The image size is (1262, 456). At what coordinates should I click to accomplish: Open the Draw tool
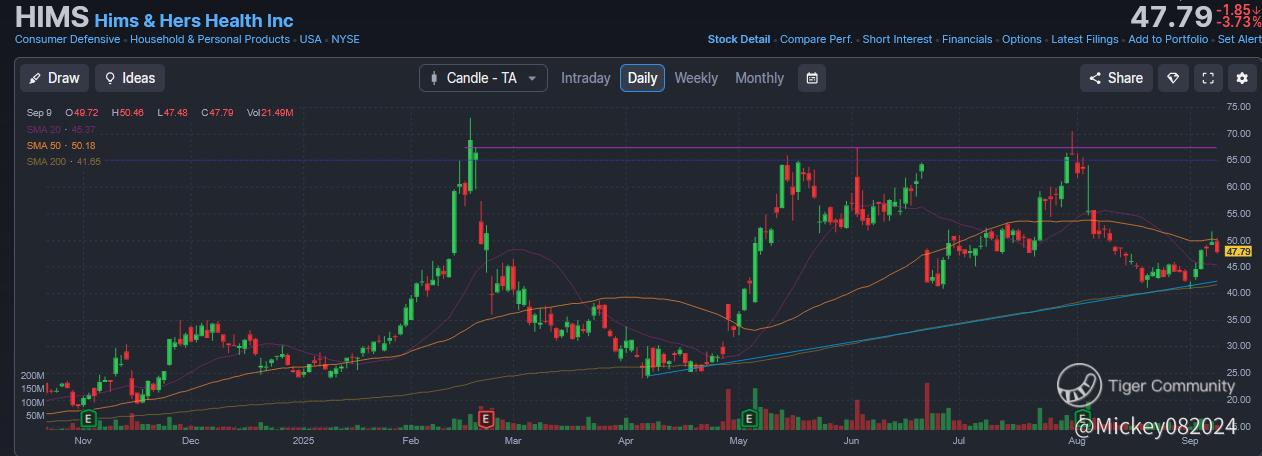click(54, 78)
